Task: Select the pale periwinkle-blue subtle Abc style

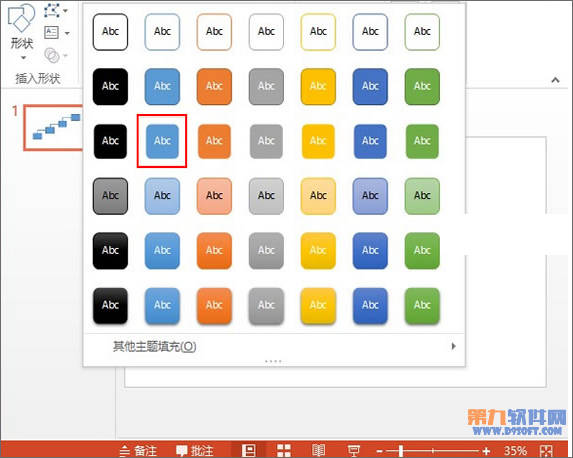Action: (x=370, y=196)
